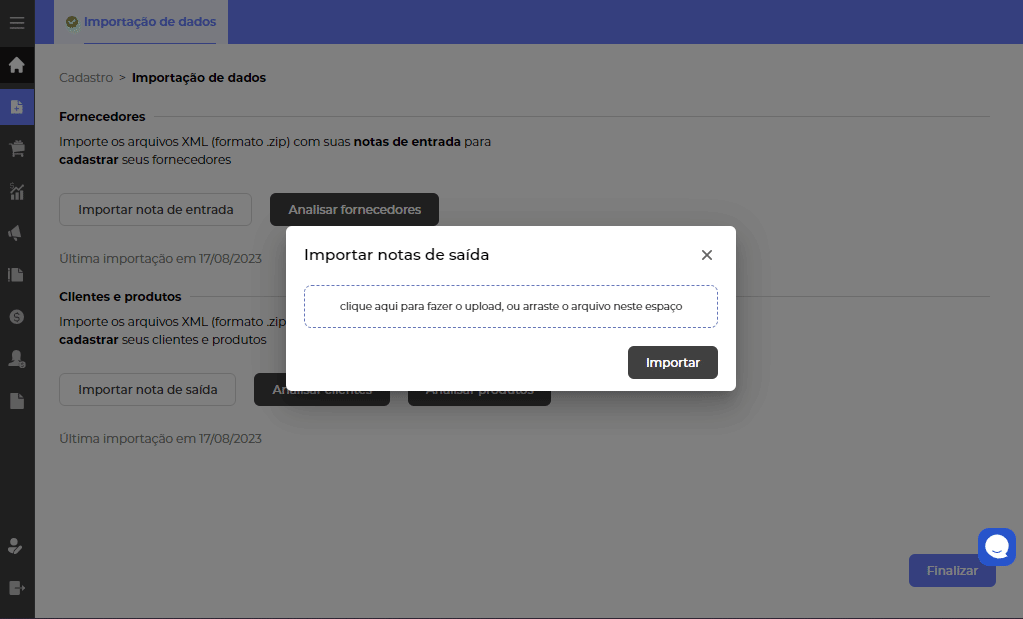Select the highlighted document import sidebar icon

17,107
